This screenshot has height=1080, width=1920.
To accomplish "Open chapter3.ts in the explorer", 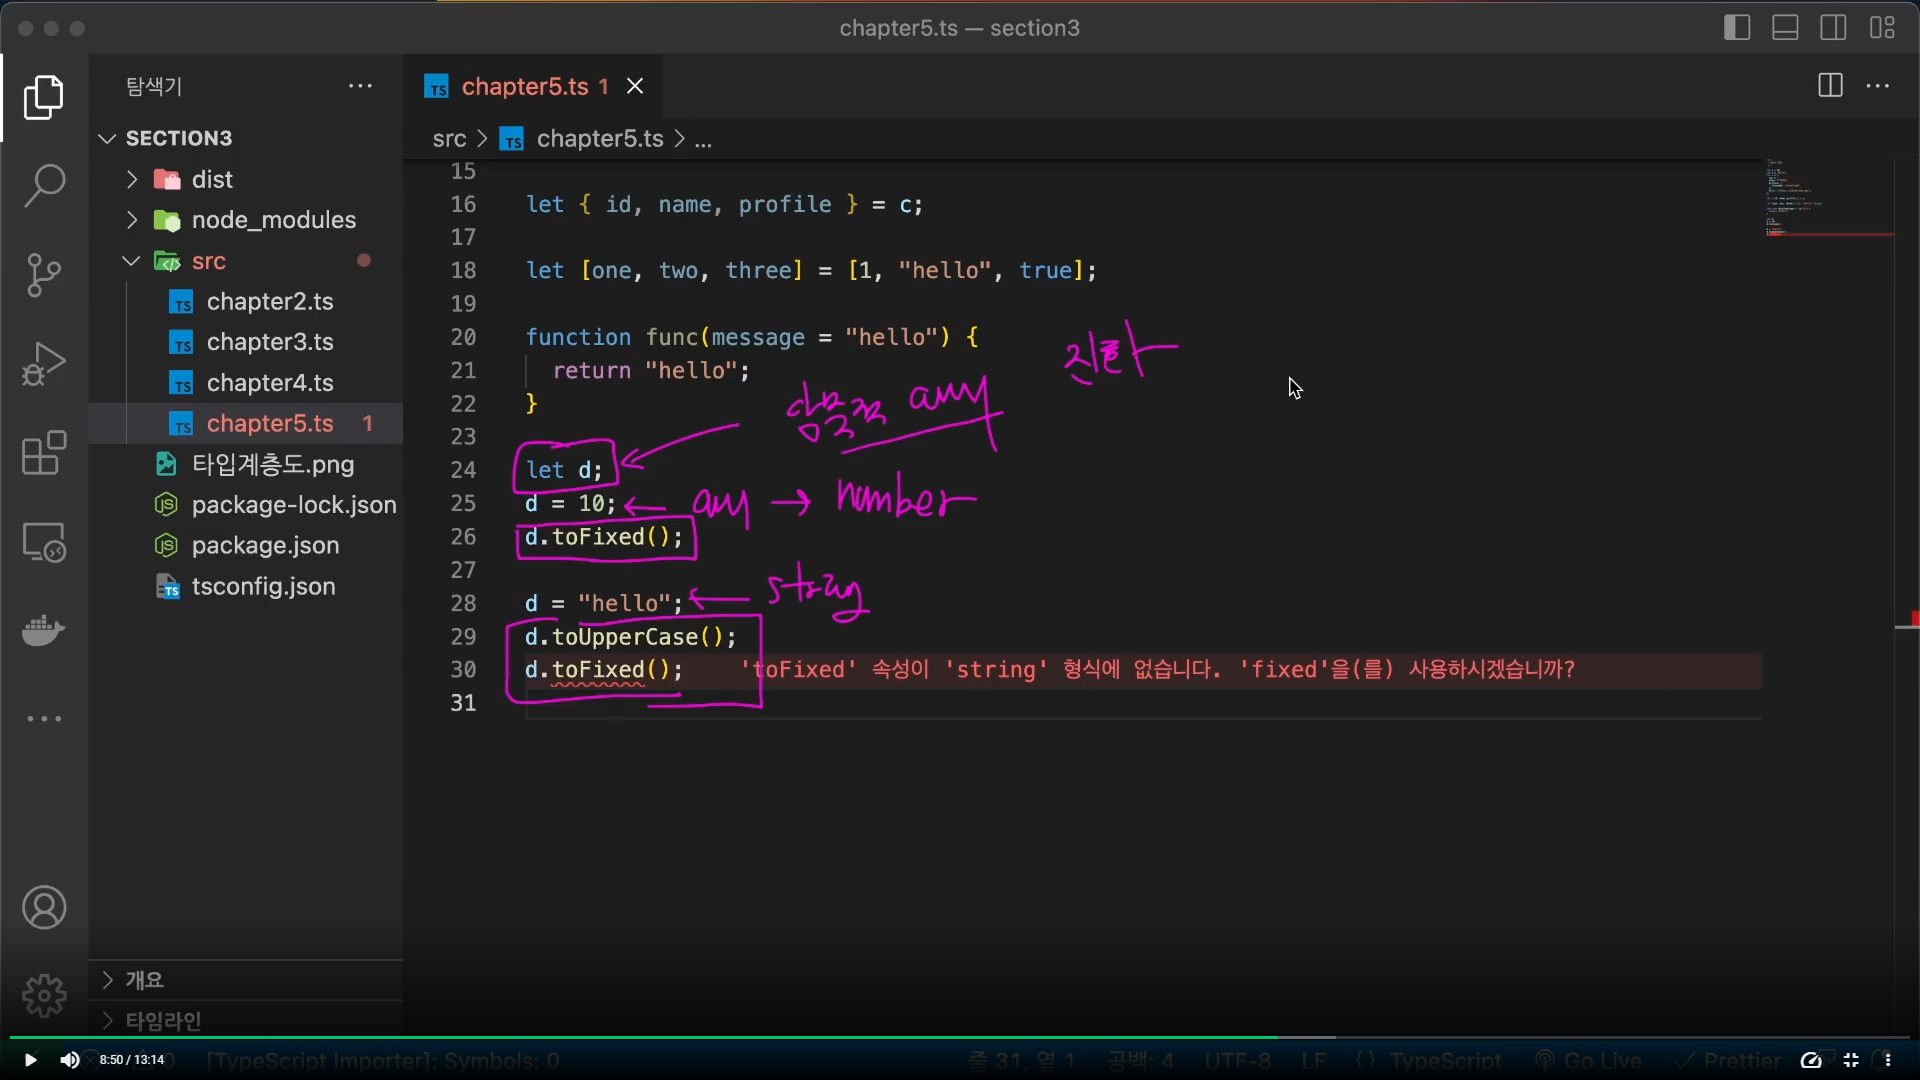I will pos(269,342).
